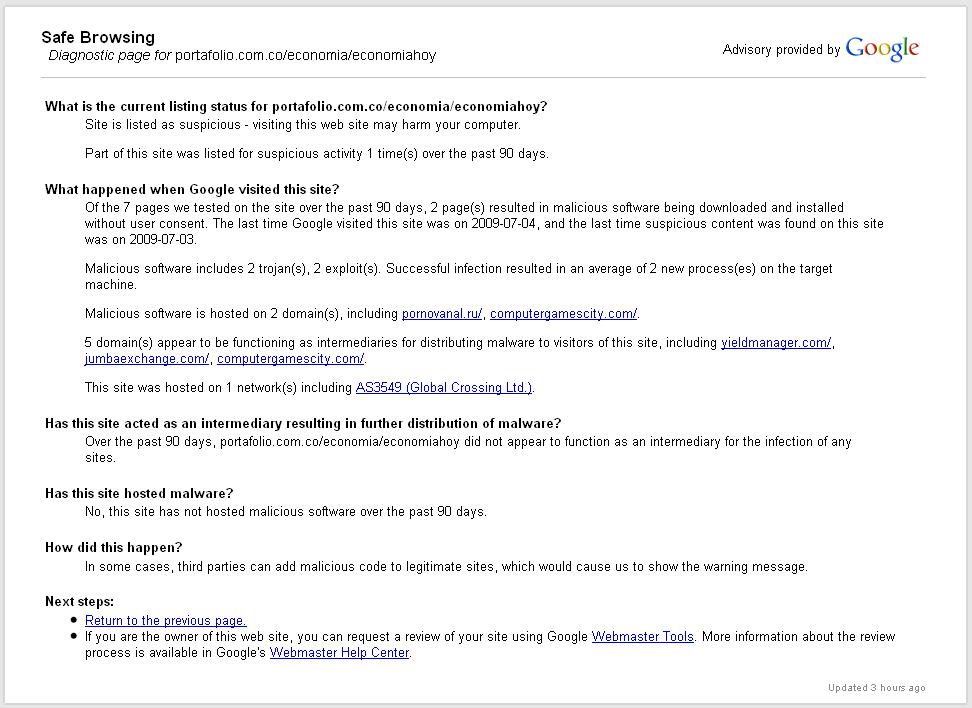Click text 'Site is listed as suspicious'

tap(162, 125)
